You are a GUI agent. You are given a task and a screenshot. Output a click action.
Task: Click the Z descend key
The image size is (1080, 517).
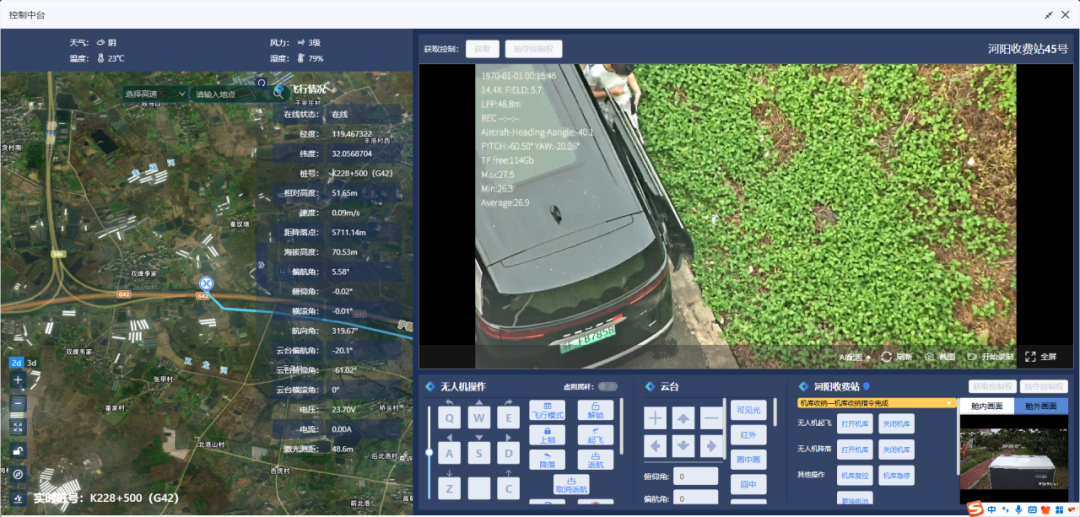point(449,488)
